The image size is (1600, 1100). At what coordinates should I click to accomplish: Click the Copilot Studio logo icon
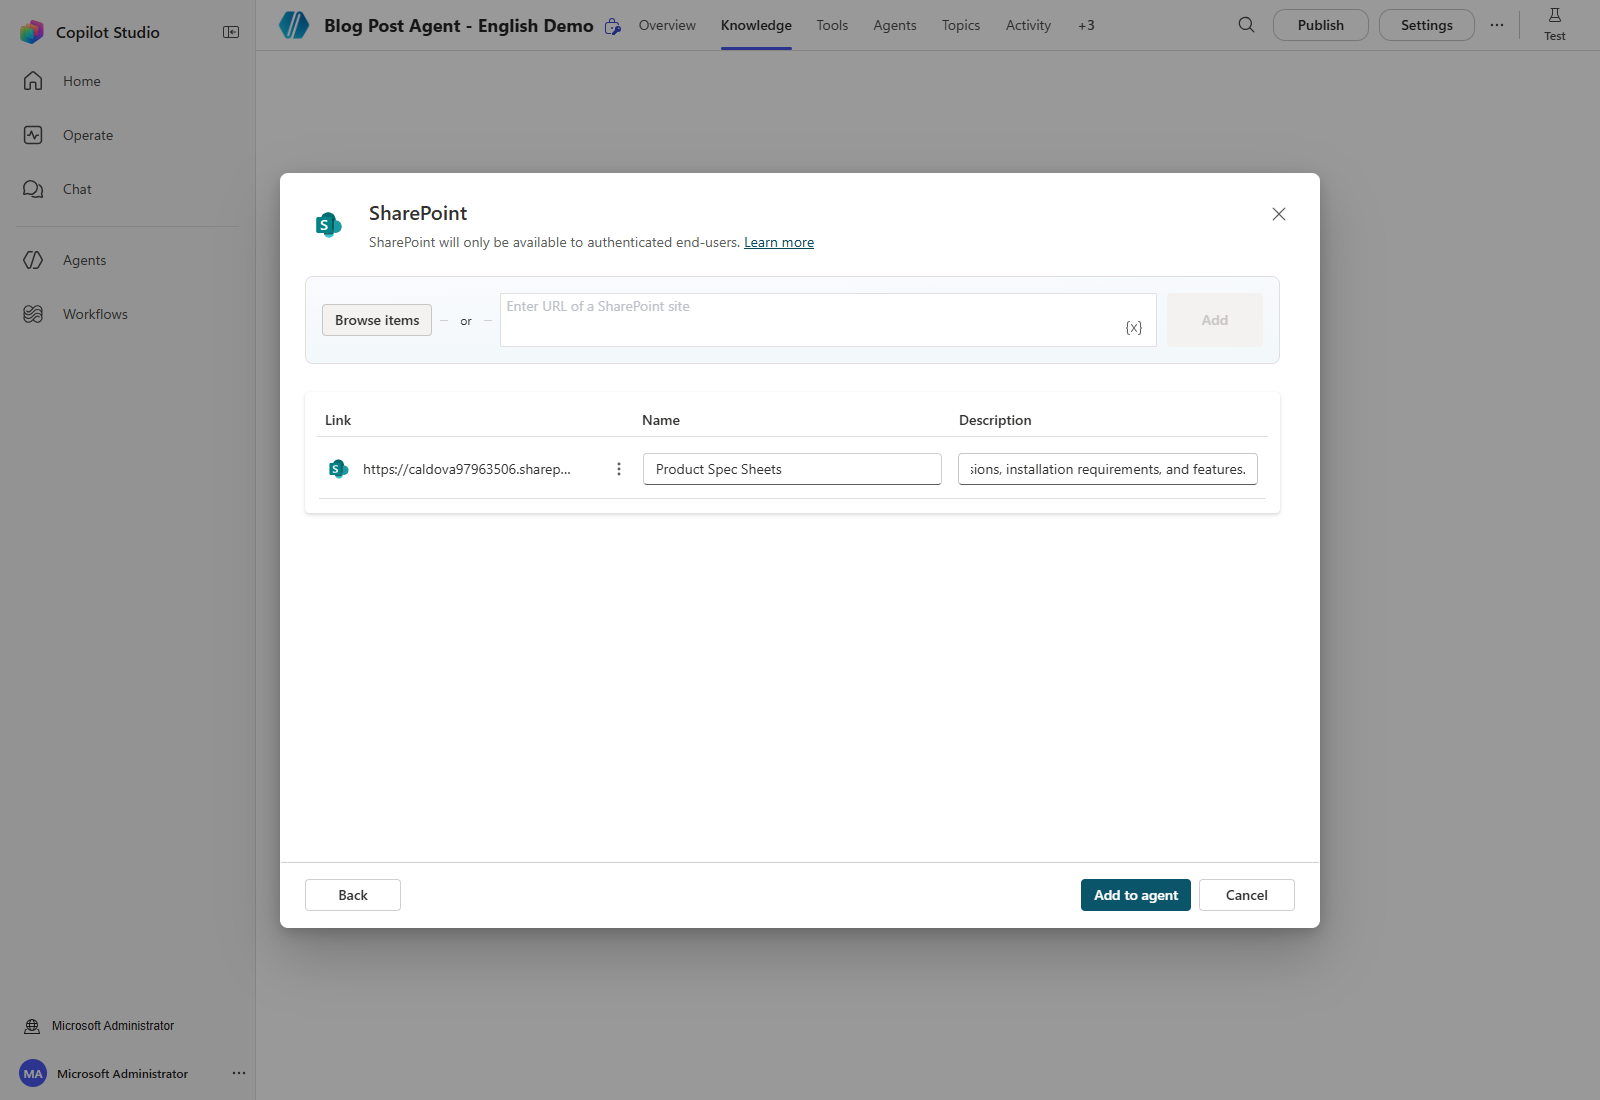pos(32,32)
